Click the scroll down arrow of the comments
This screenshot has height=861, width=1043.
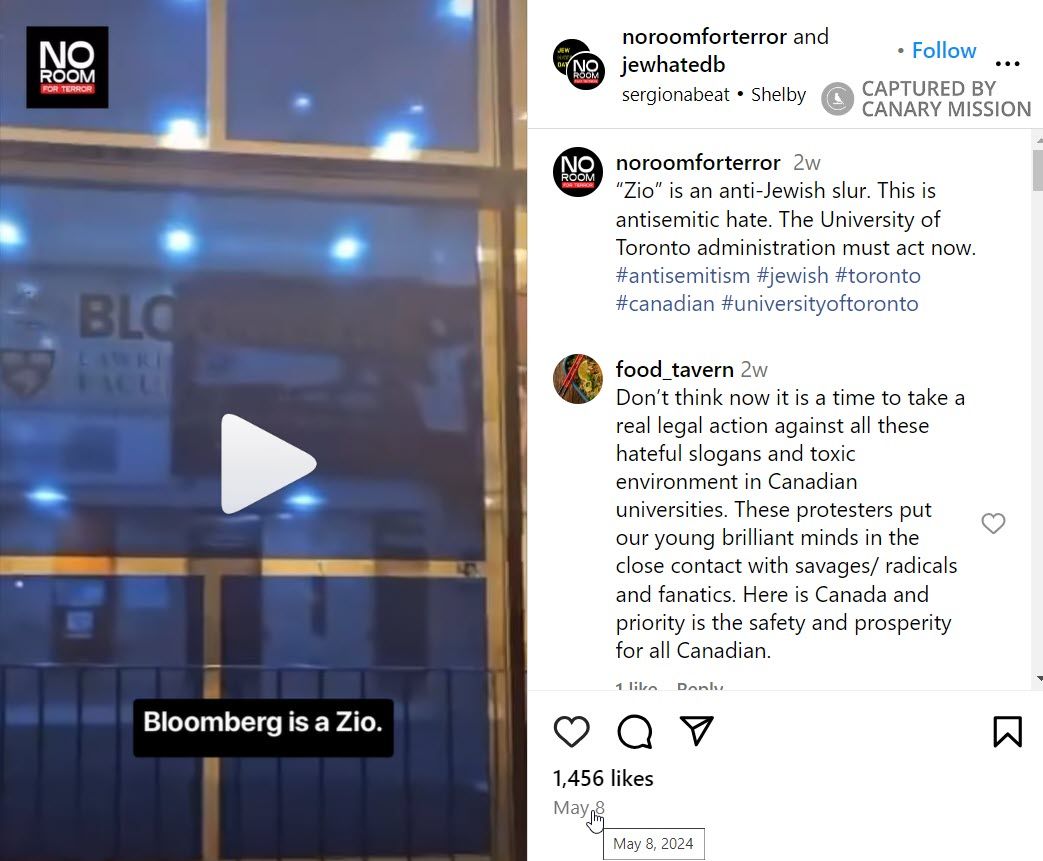[x=1038, y=679]
